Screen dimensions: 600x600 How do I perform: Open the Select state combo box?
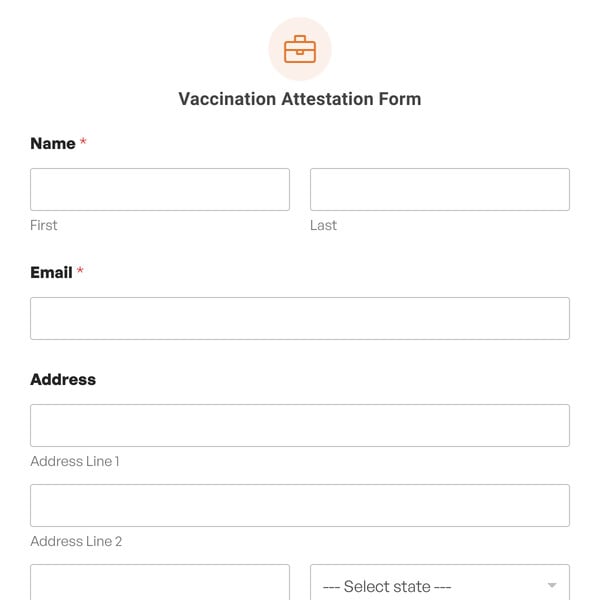[x=430, y=586]
